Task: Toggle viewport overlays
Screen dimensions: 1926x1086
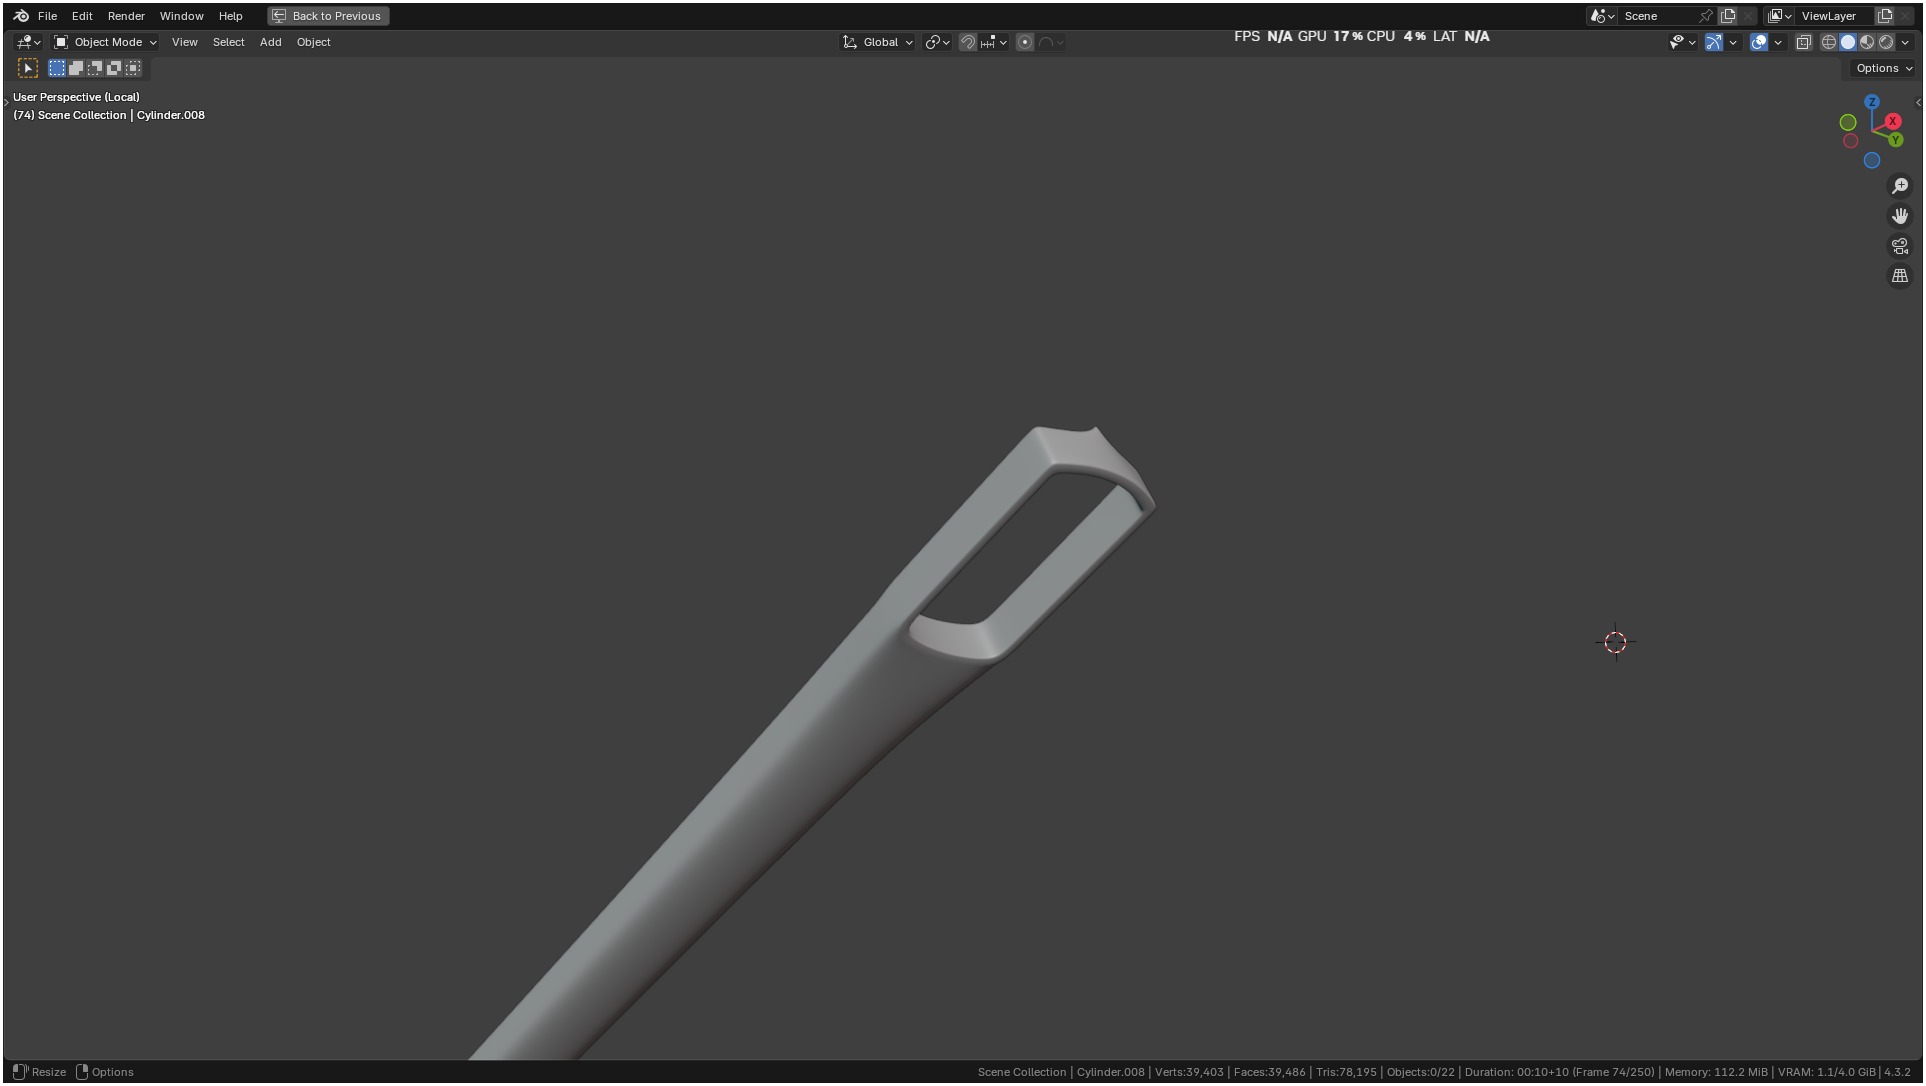Action: click(1758, 42)
